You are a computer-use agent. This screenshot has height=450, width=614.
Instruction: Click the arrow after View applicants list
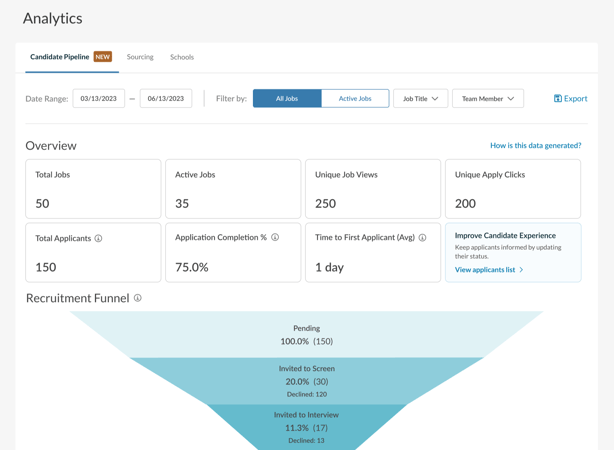click(x=522, y=270)
